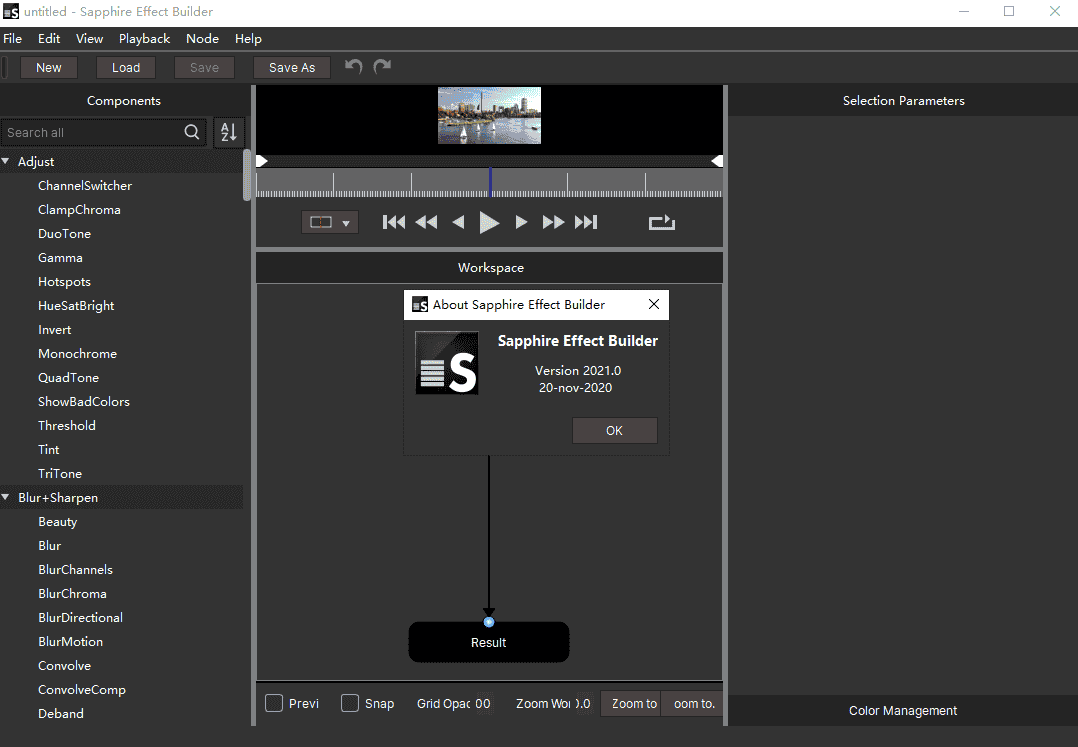Open the File menu

pos(12,38)
